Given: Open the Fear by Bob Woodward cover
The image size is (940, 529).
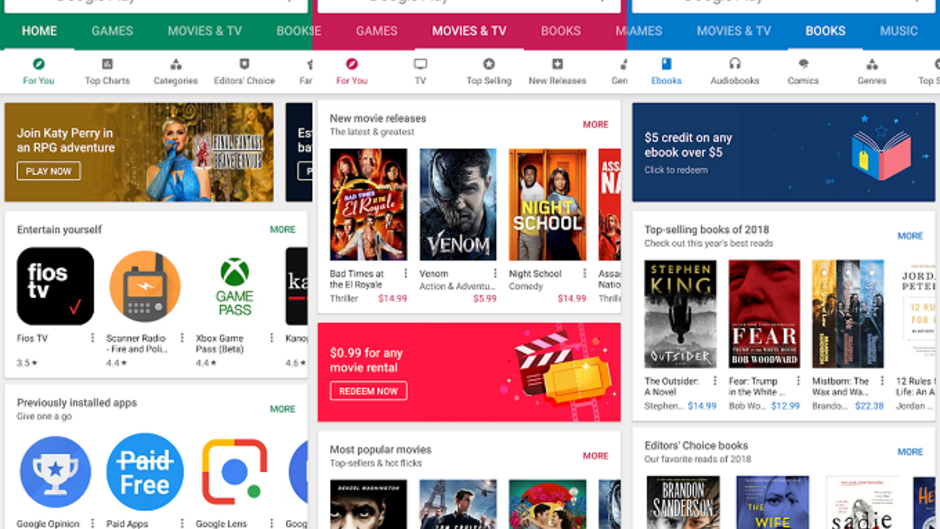Looking at the screenshot, I should [764, 314].
